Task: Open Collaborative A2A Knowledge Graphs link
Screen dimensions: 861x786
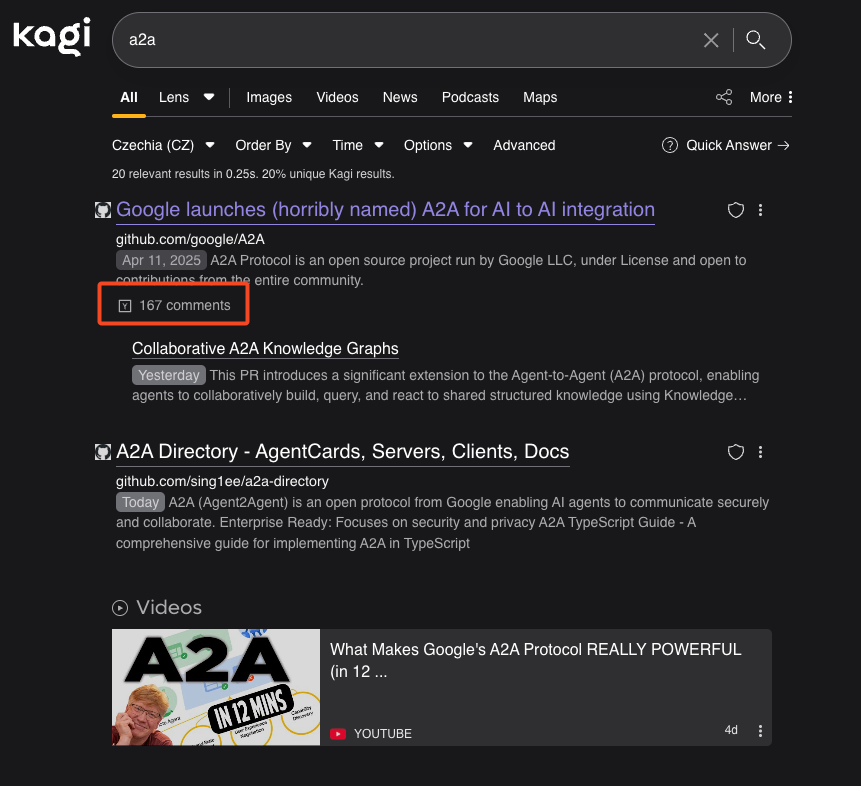Action: pos(265,349)
